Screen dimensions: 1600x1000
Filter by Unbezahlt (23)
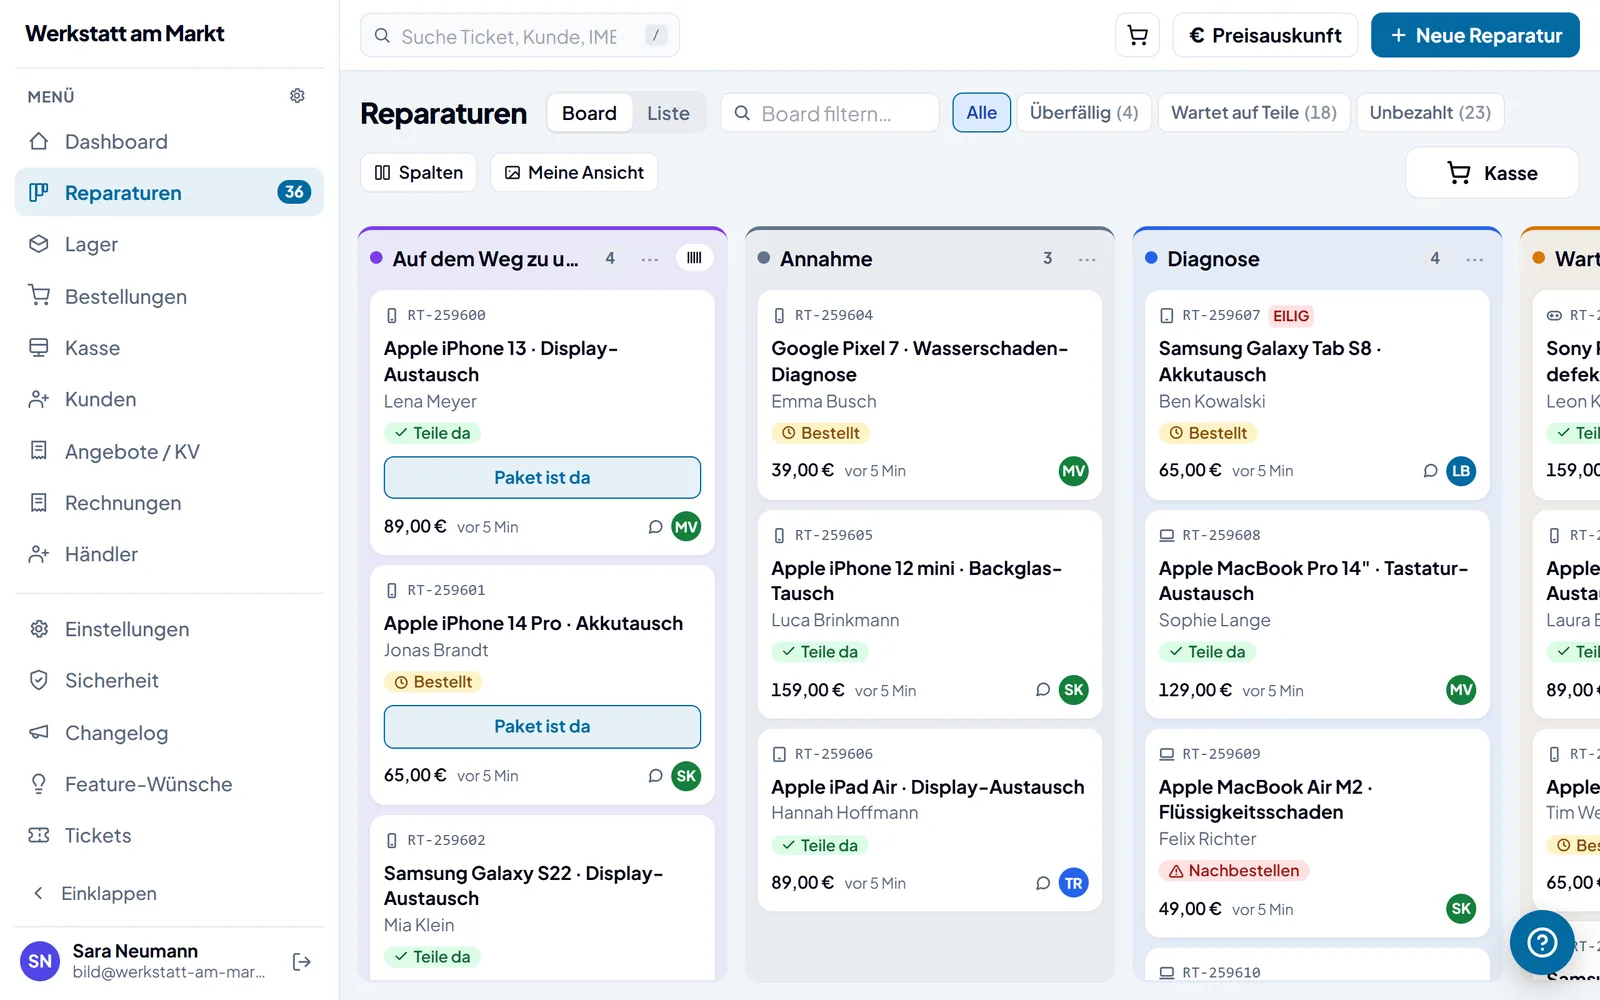[1430, 113]
